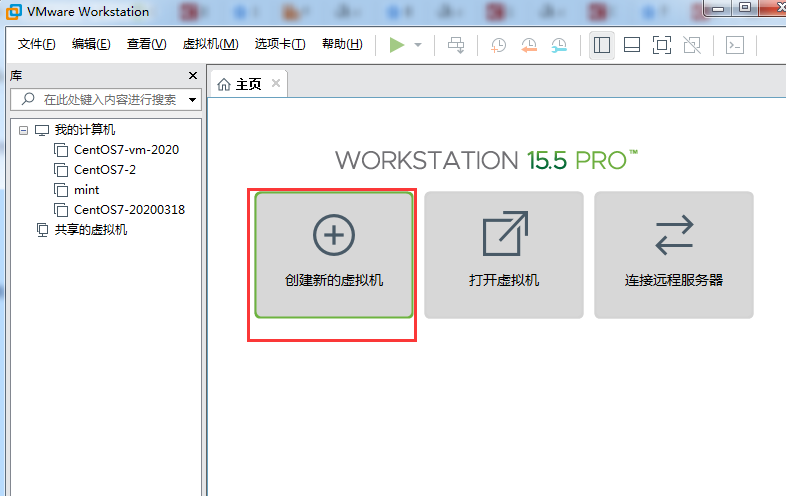Click the CentOS7-20200318 VM icon
The image size is (786, 496).
[61, 210]
